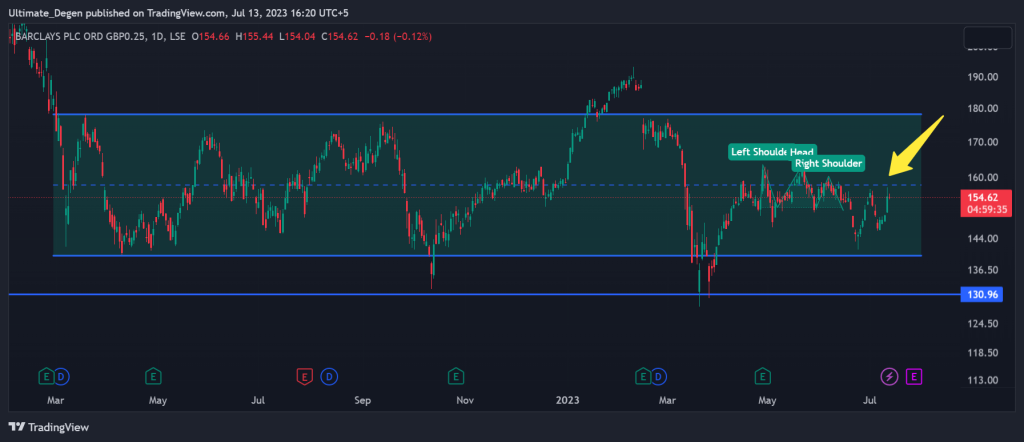Click the dividend marker beside the red earnings marker

330,376
